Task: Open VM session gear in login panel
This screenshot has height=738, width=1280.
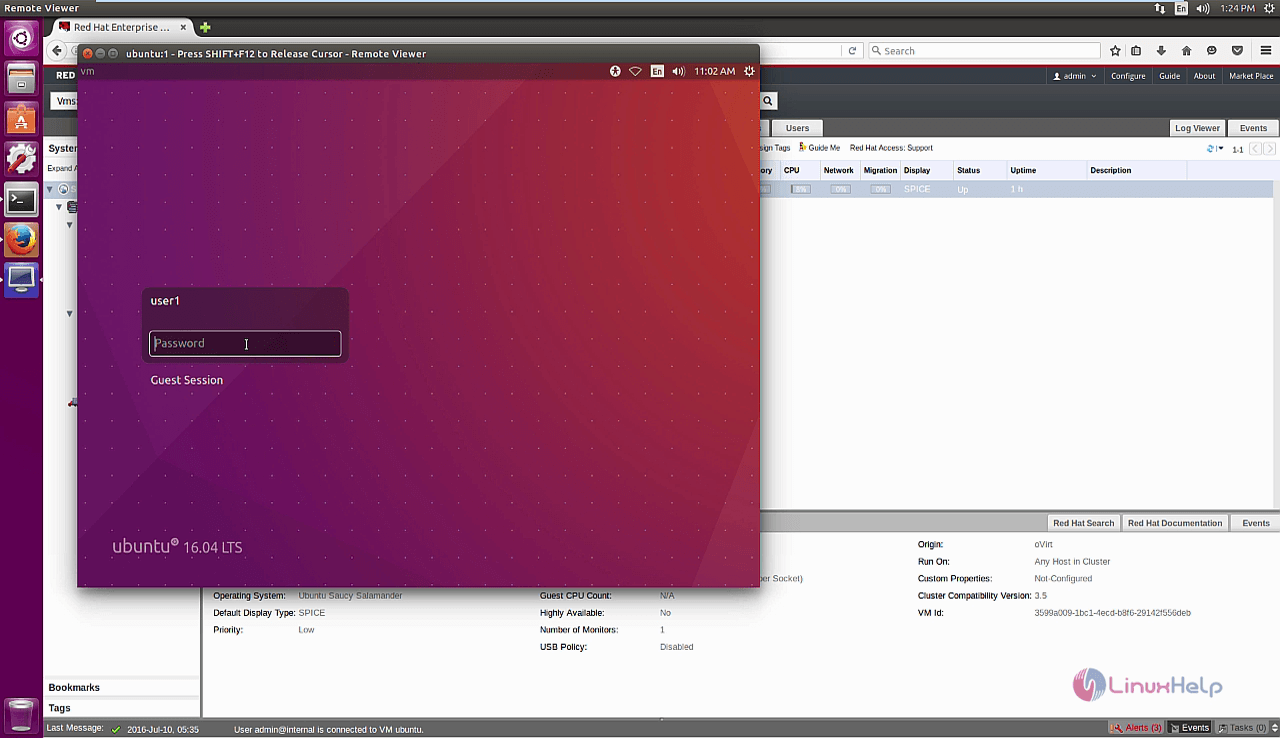Action: pos(749,71)
